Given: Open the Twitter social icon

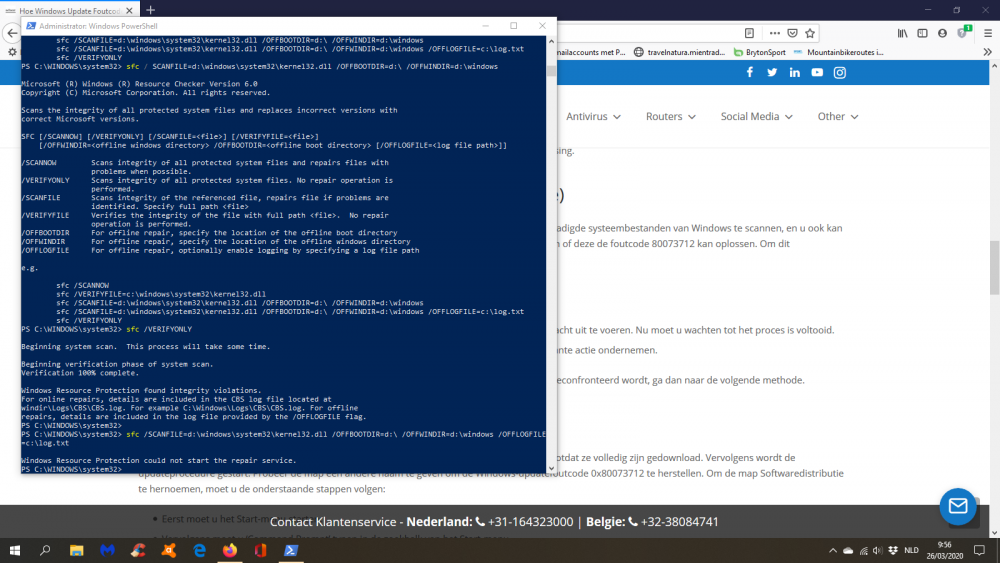Looking at the screenshot, I should (772, 73).
